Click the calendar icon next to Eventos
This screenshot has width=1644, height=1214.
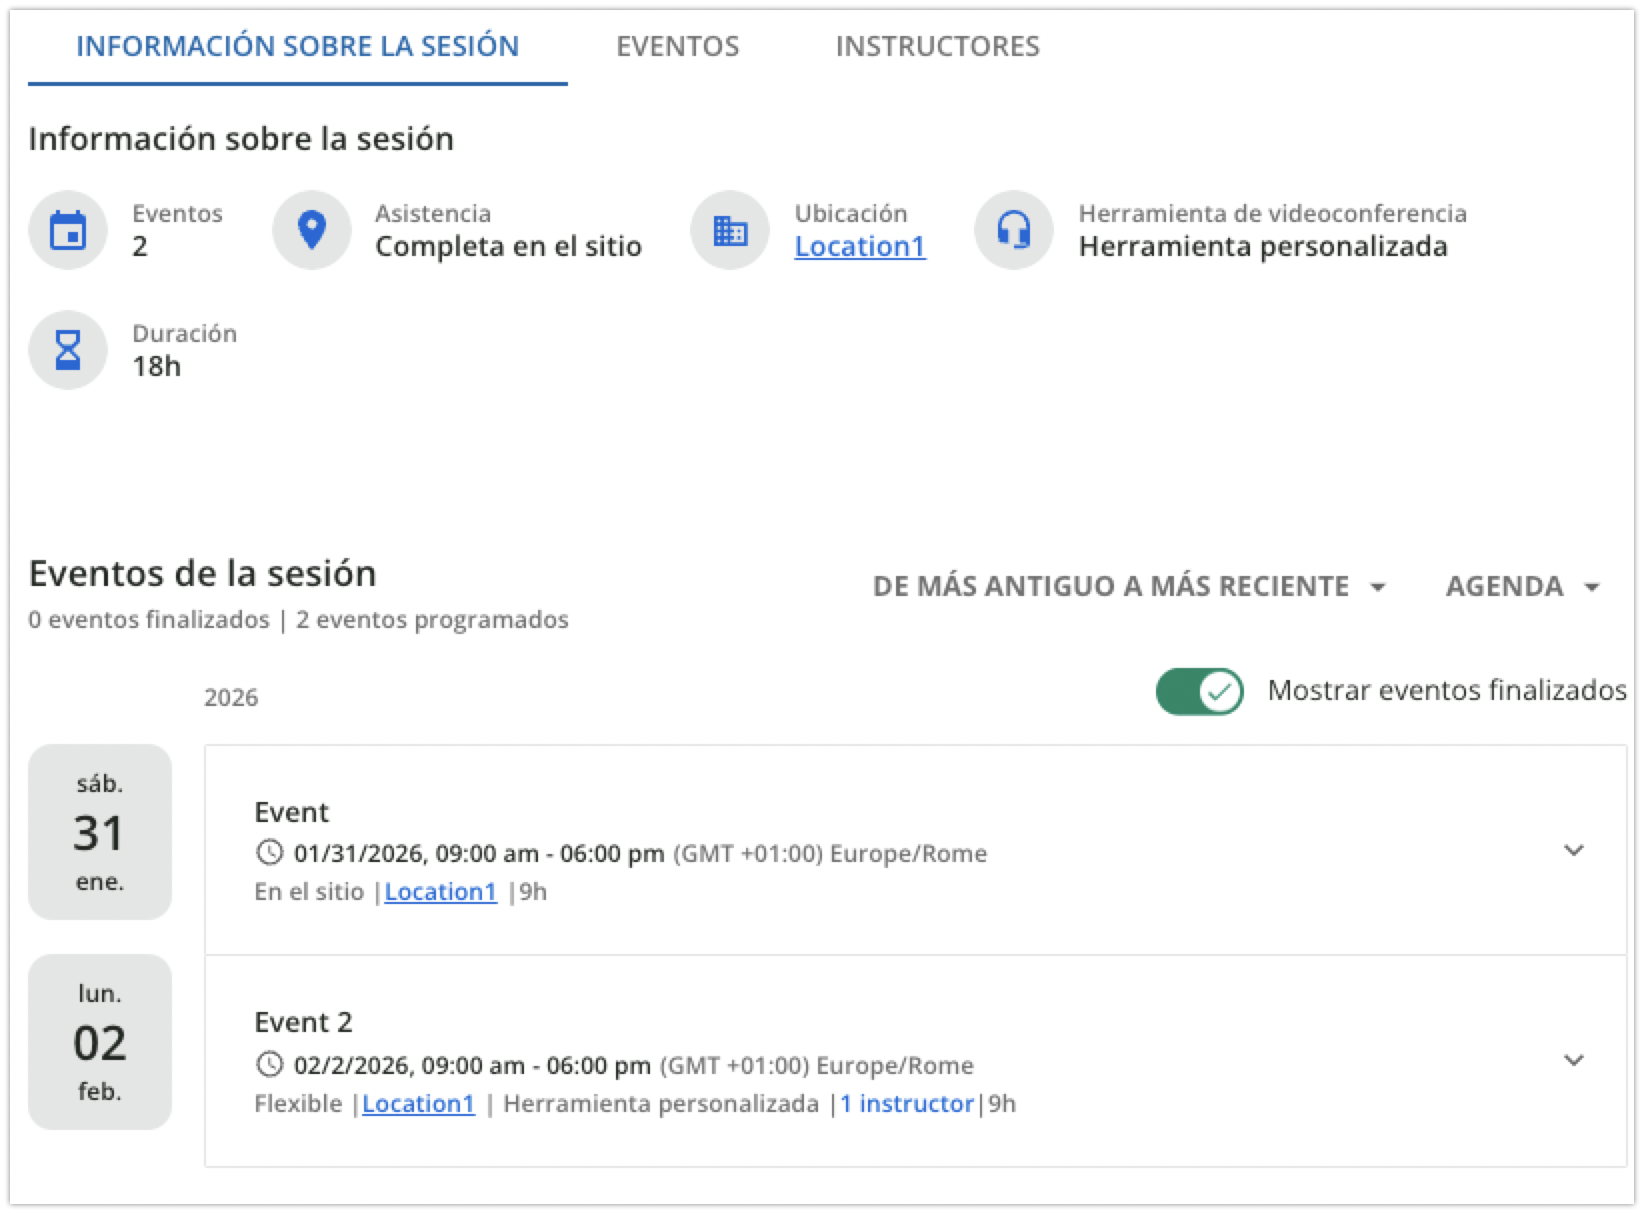point(68,230)
